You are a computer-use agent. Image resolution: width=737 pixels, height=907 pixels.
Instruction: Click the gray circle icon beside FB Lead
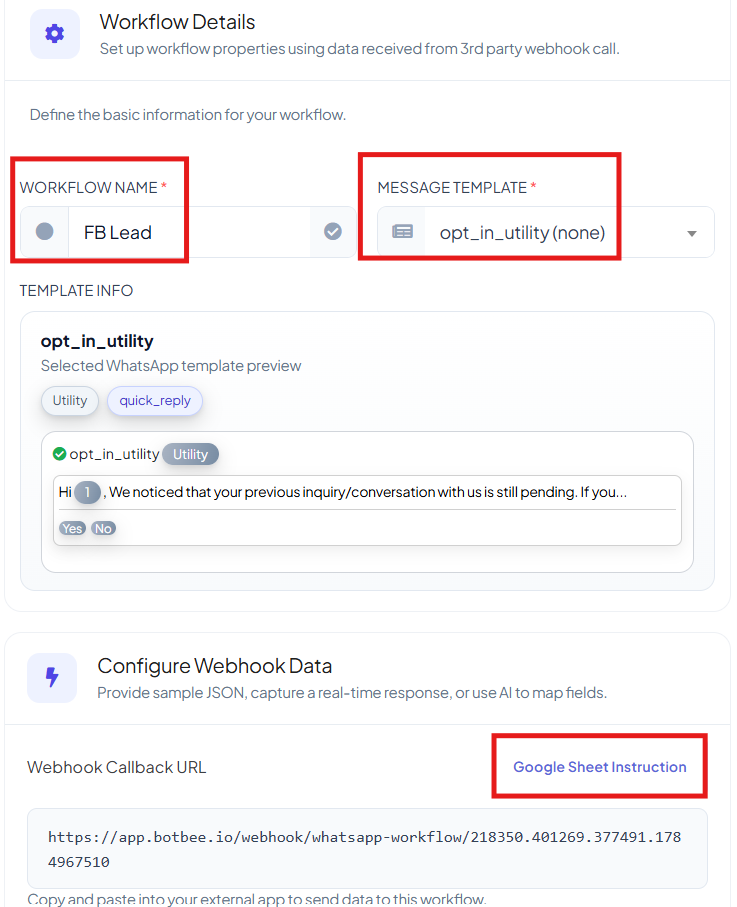45,232
